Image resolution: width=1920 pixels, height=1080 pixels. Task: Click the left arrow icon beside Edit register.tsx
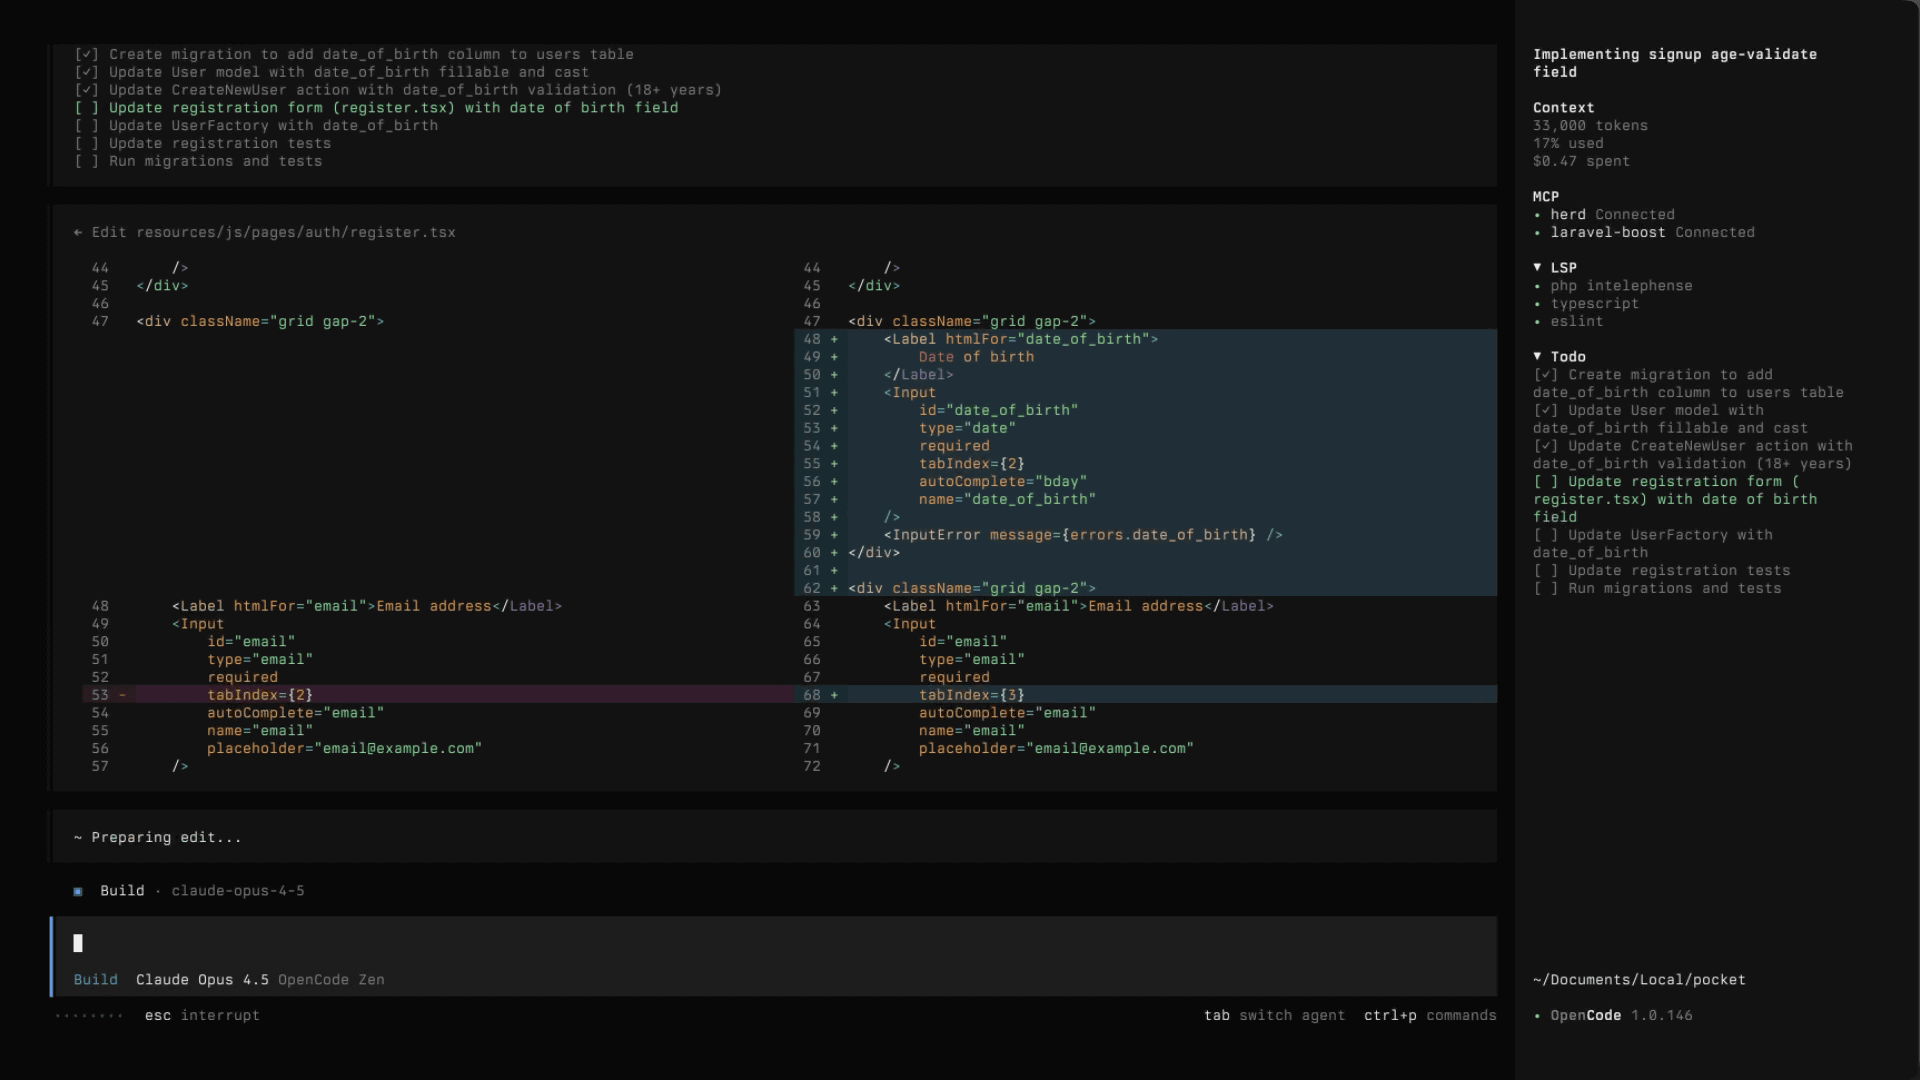(x=78, y=232)
